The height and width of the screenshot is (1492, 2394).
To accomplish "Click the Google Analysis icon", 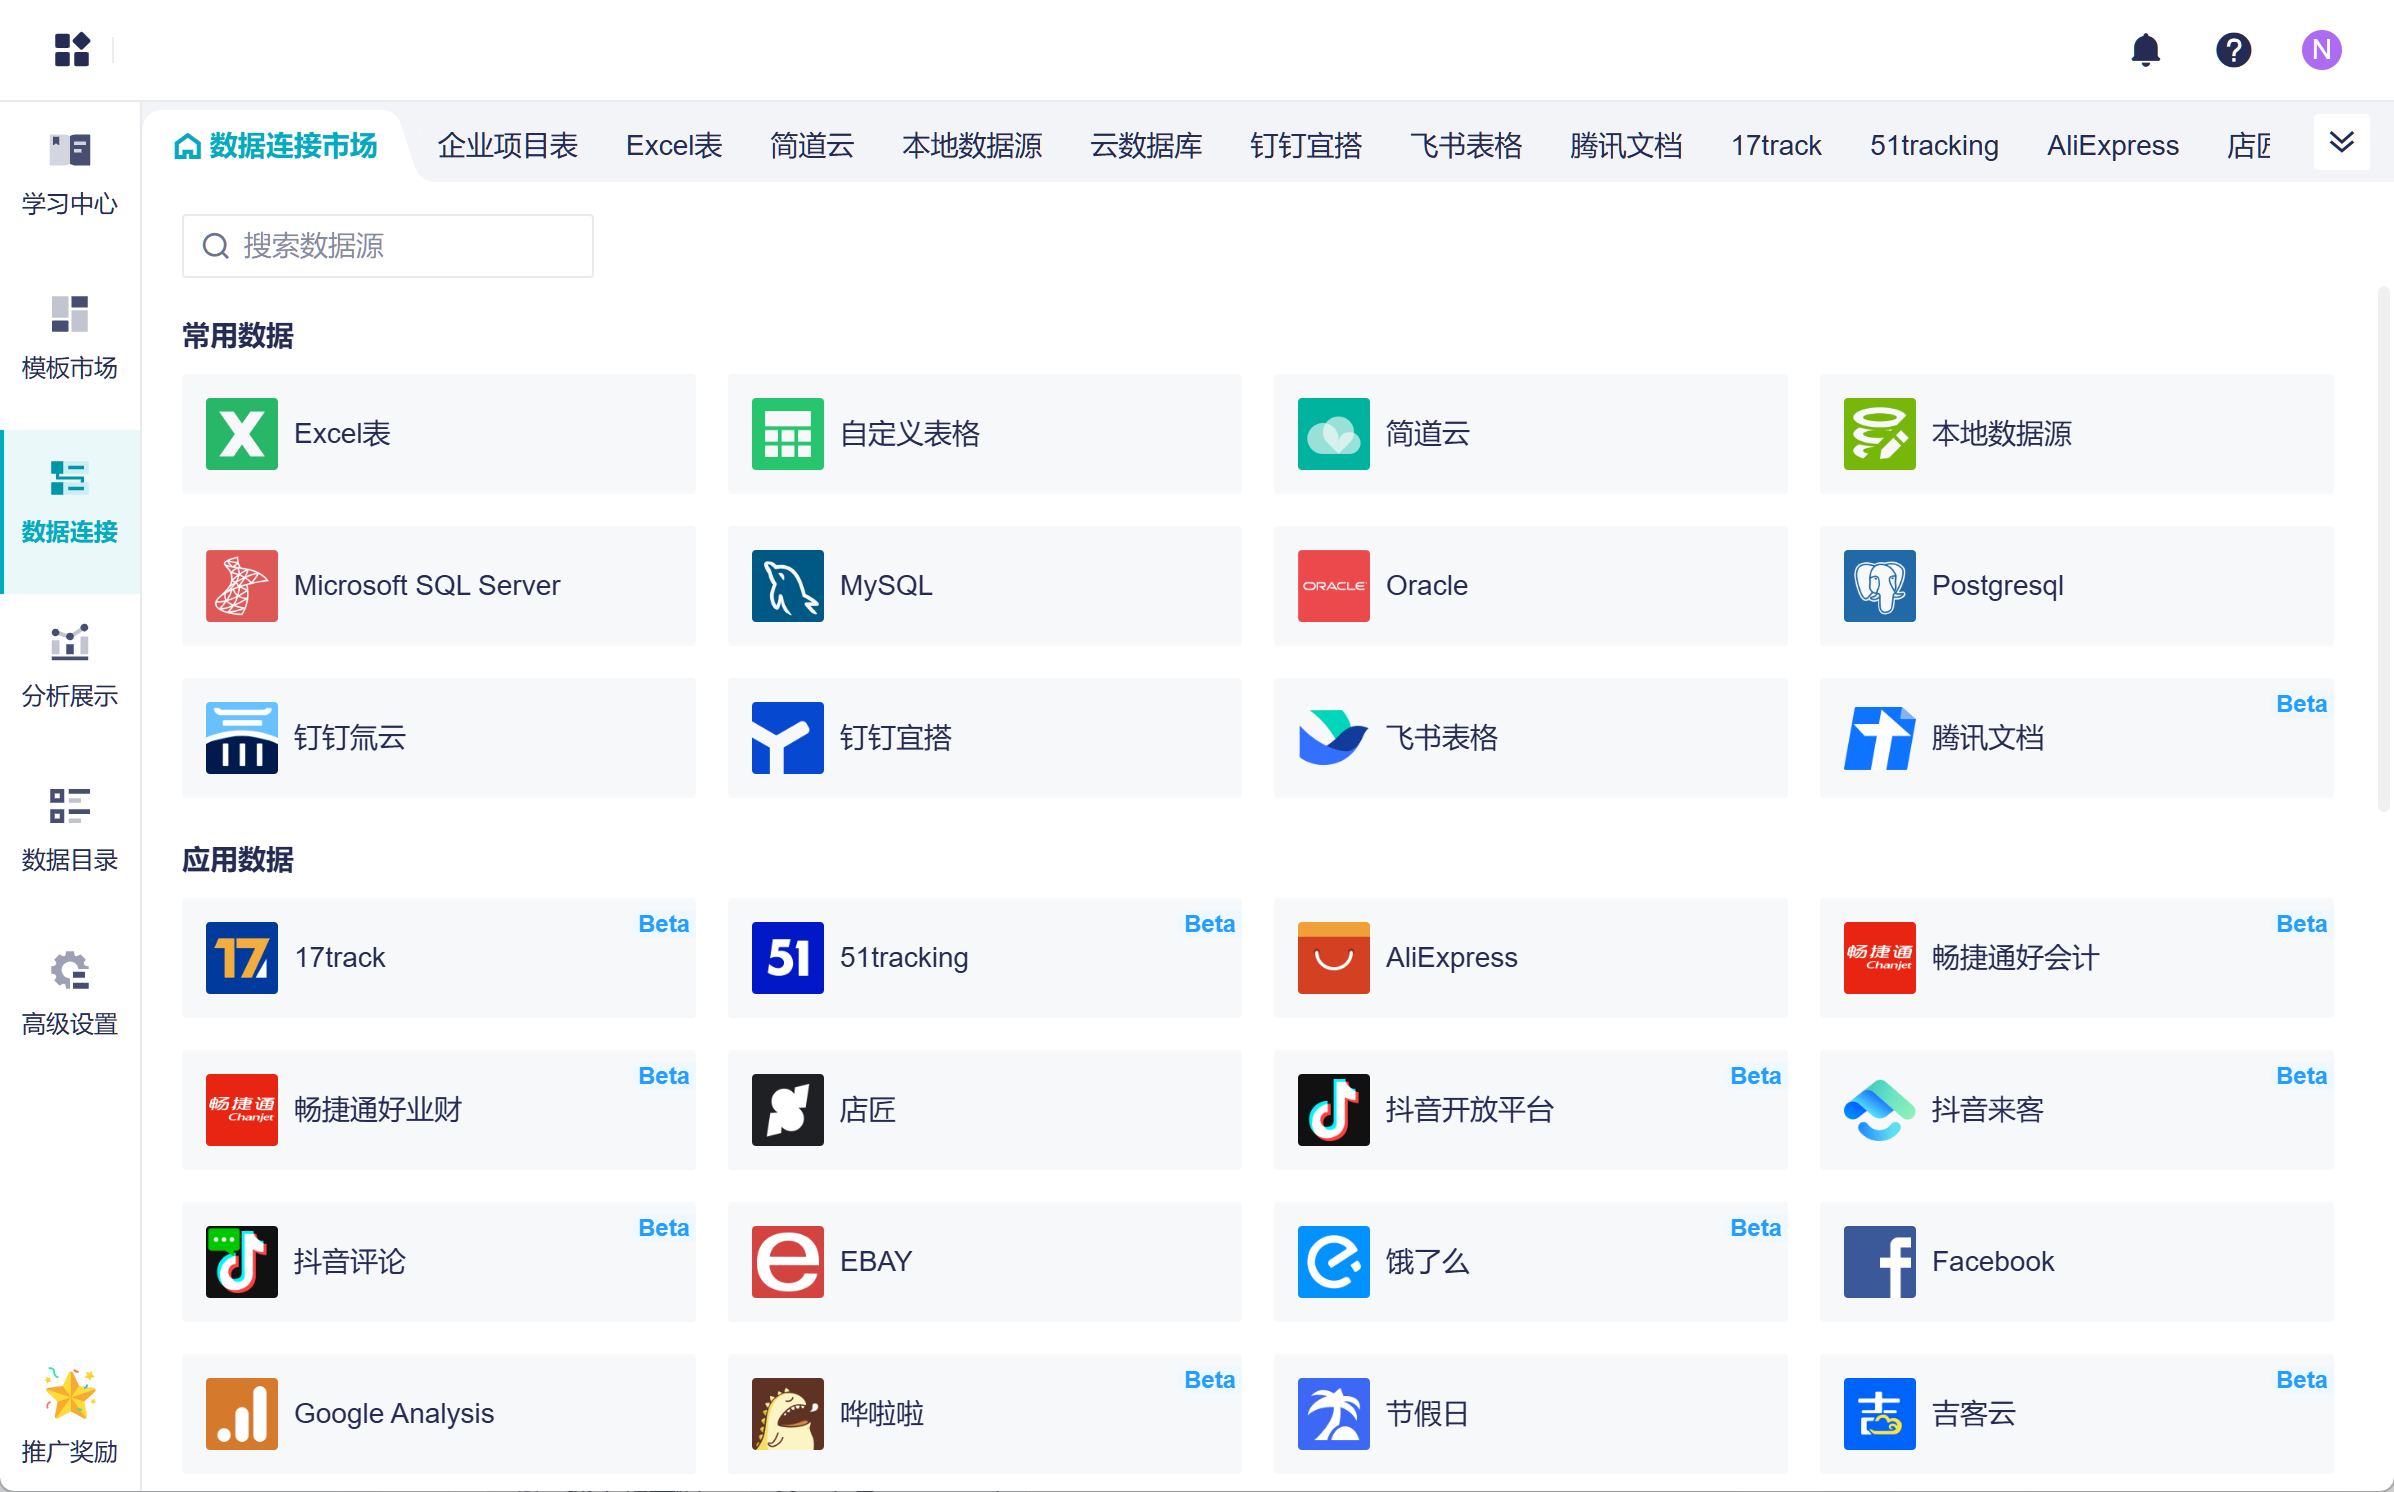I will (242, 1414).
